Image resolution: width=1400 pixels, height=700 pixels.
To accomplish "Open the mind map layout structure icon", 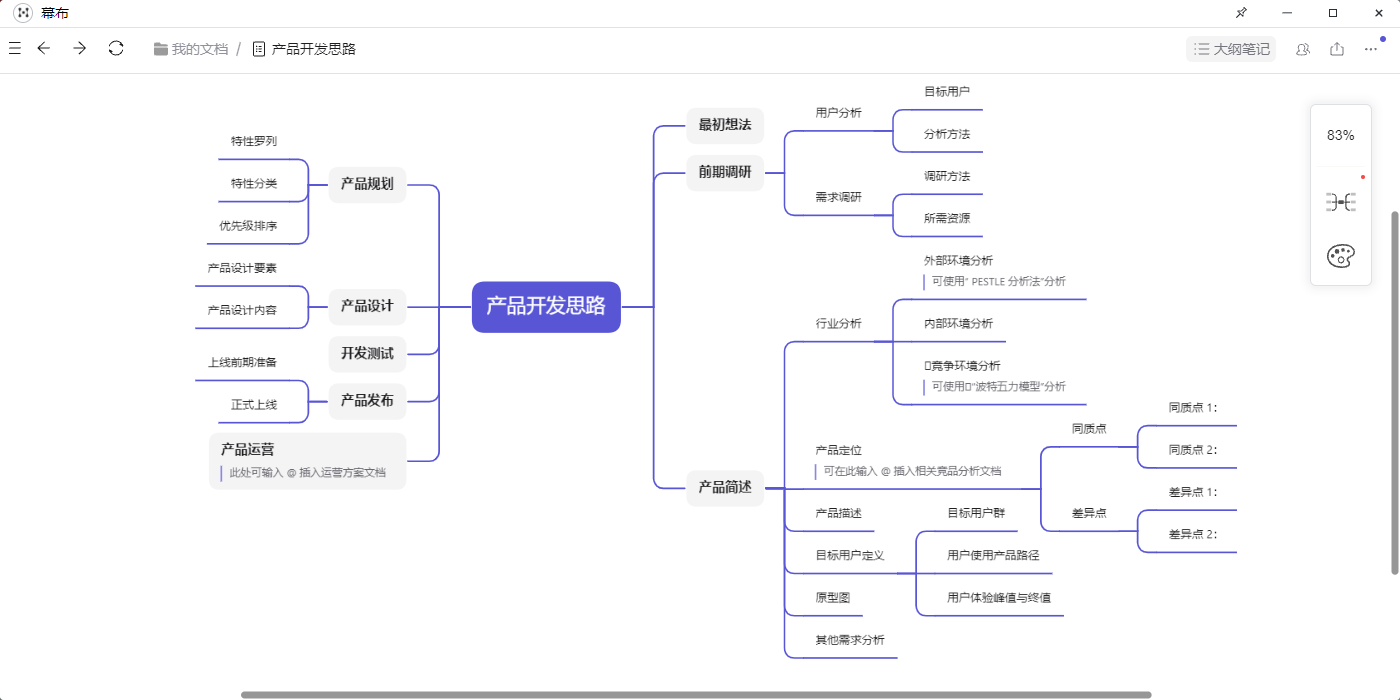I will (x=1340, y=203).
